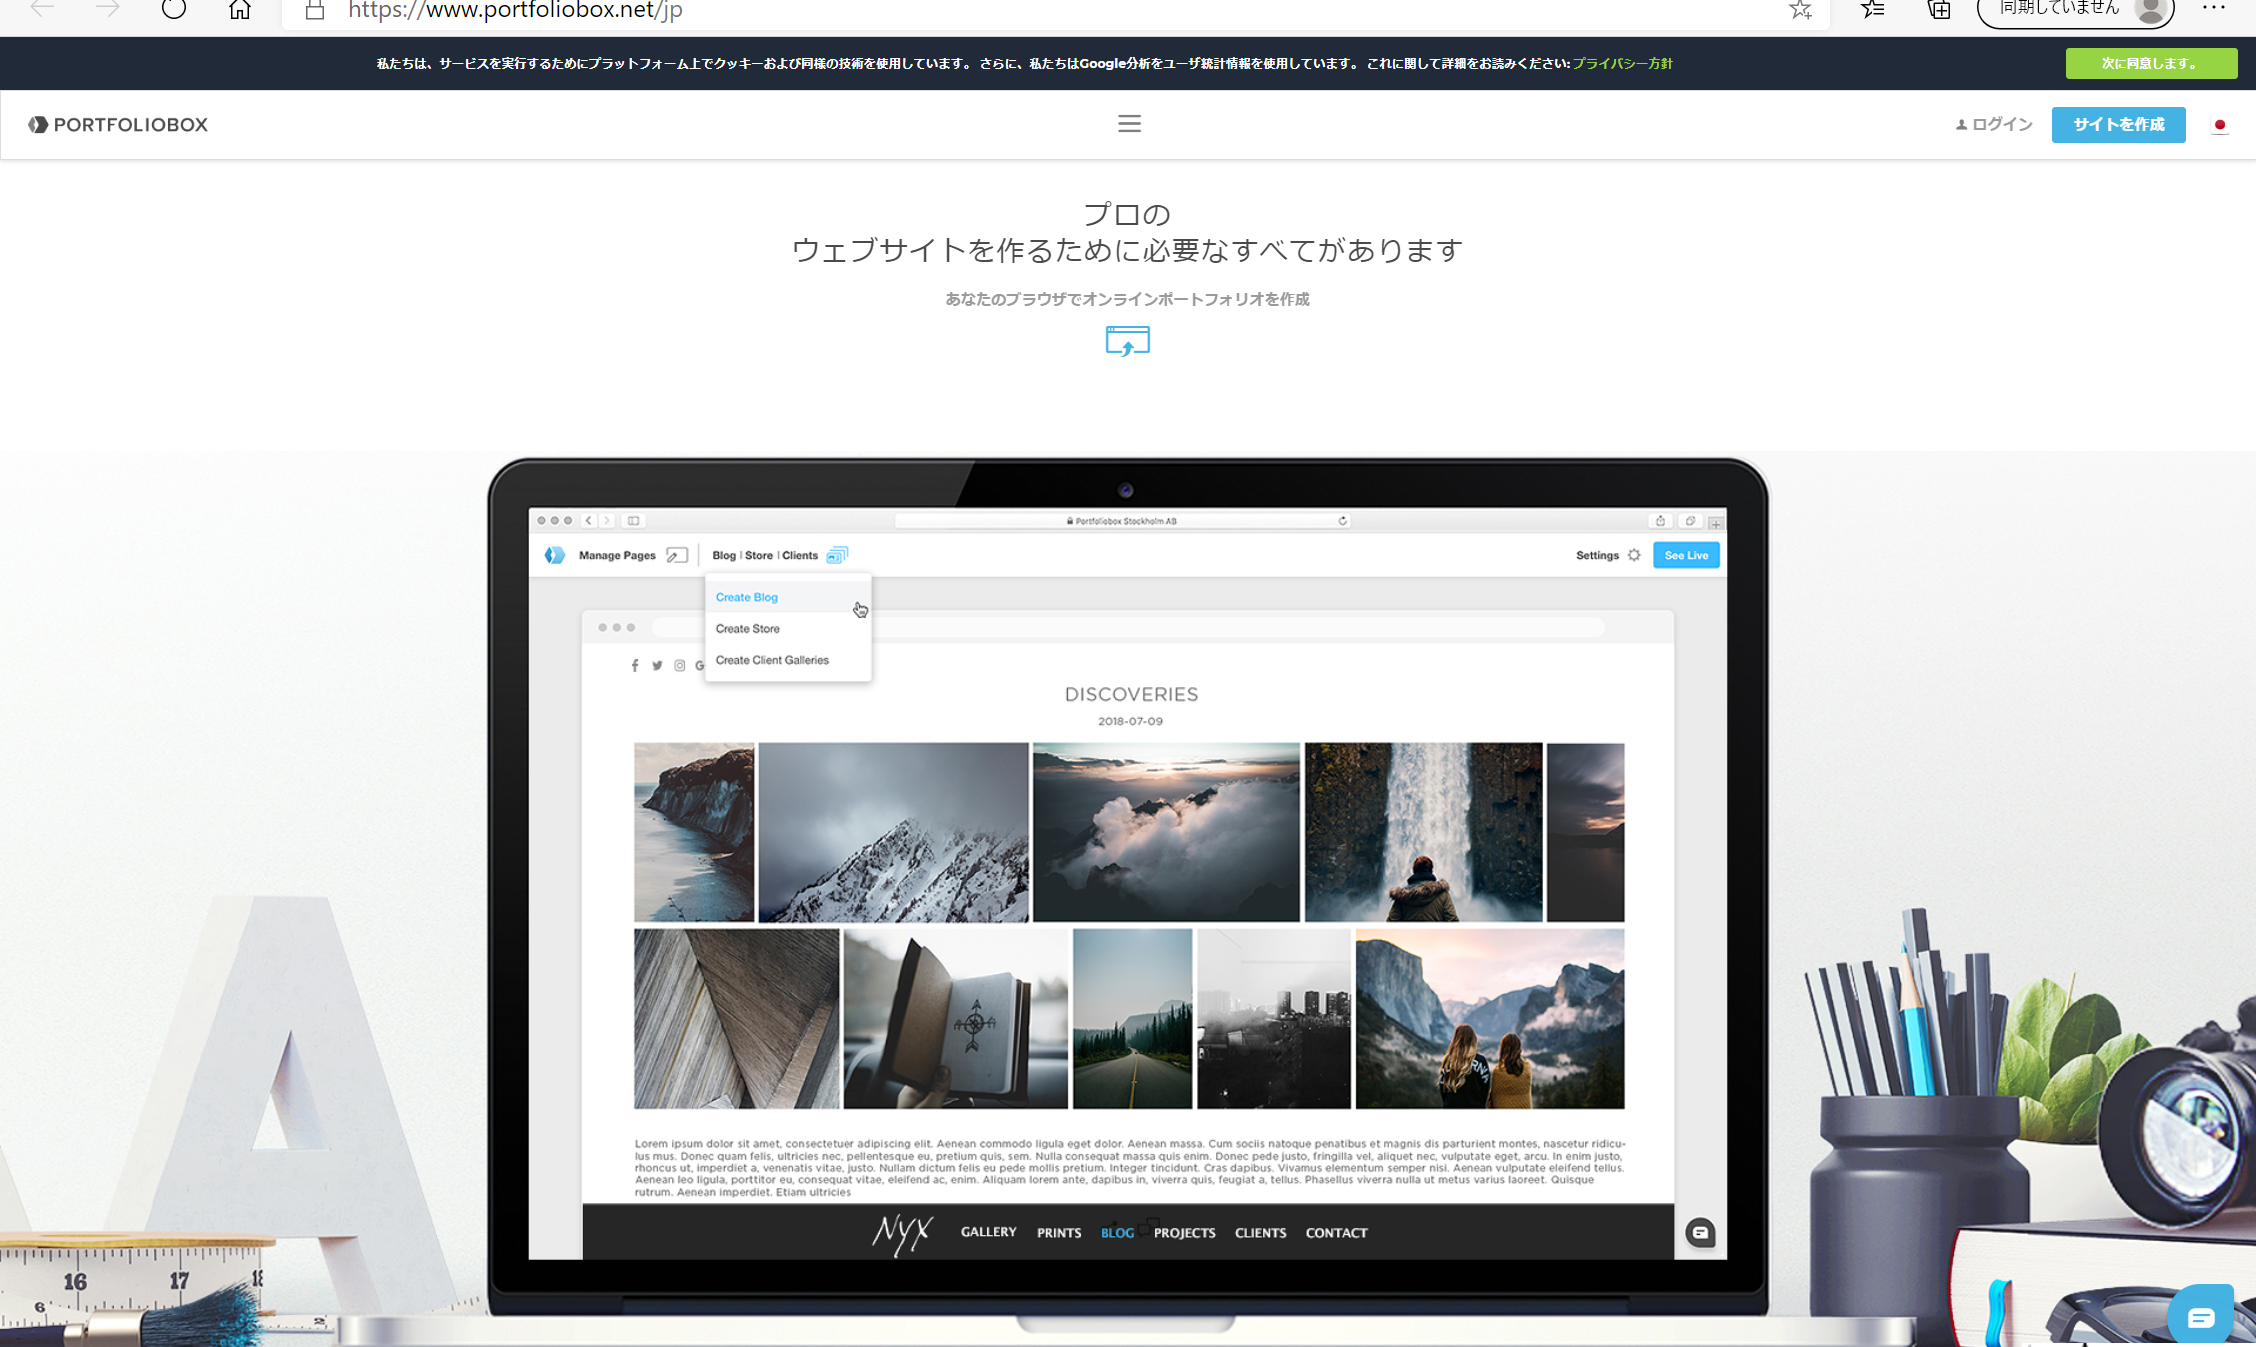2256x1347 pixels.
Task: Open the Japan flag language selector
Action: [2219, 125]
